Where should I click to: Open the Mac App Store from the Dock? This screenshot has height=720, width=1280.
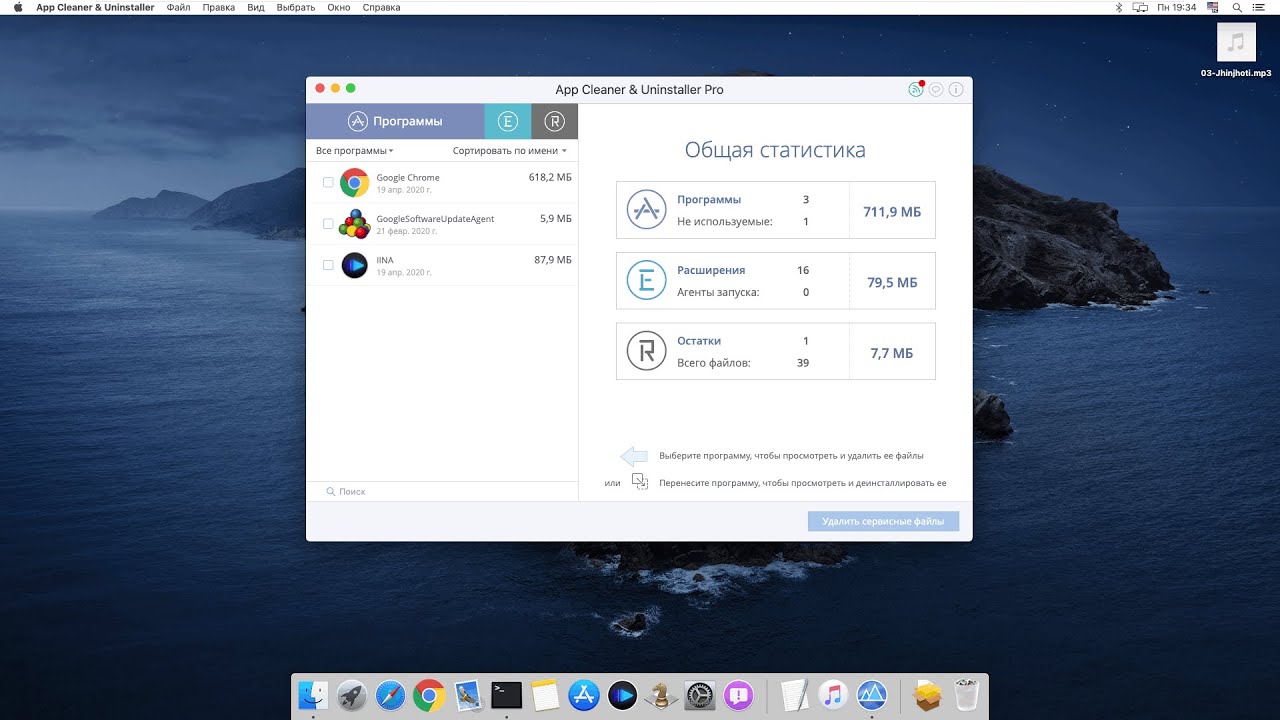tap(583, 694)
